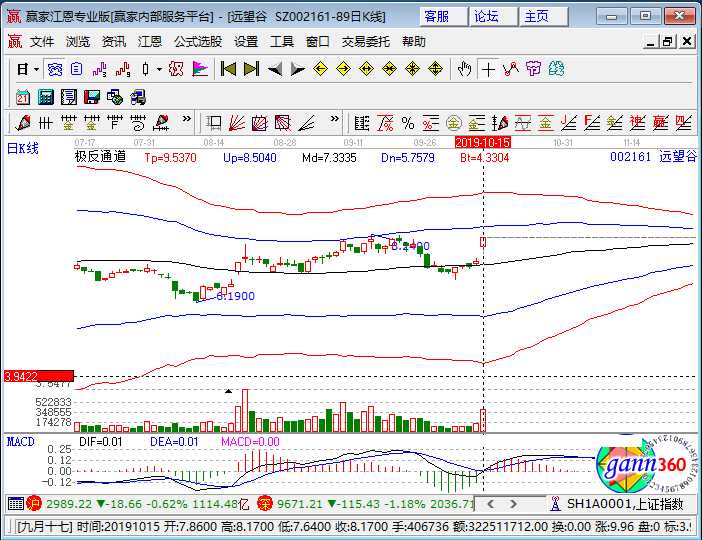This screenshot has height=540, width=702.
Task: Open the 公式选股 menu
Action: click(198, 42)
